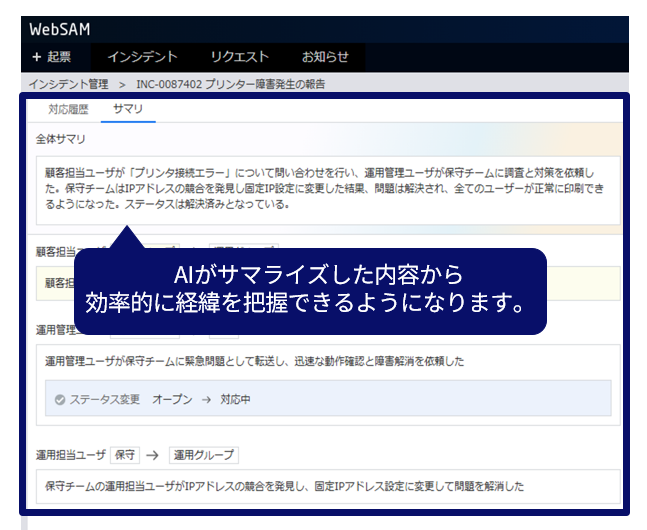Click the 全体サマリ section heading
This screenshot has height=530, width=647.
coord(60,138)
